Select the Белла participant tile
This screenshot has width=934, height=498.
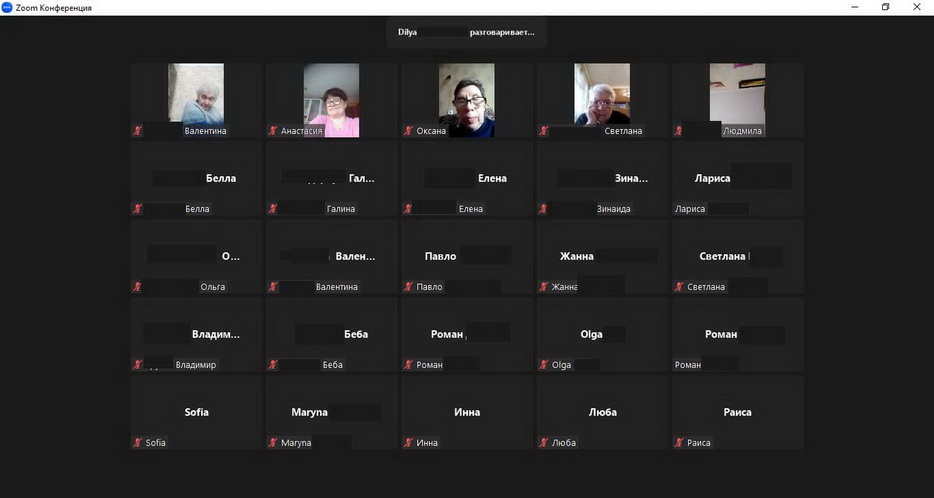[x=196, y=180]
